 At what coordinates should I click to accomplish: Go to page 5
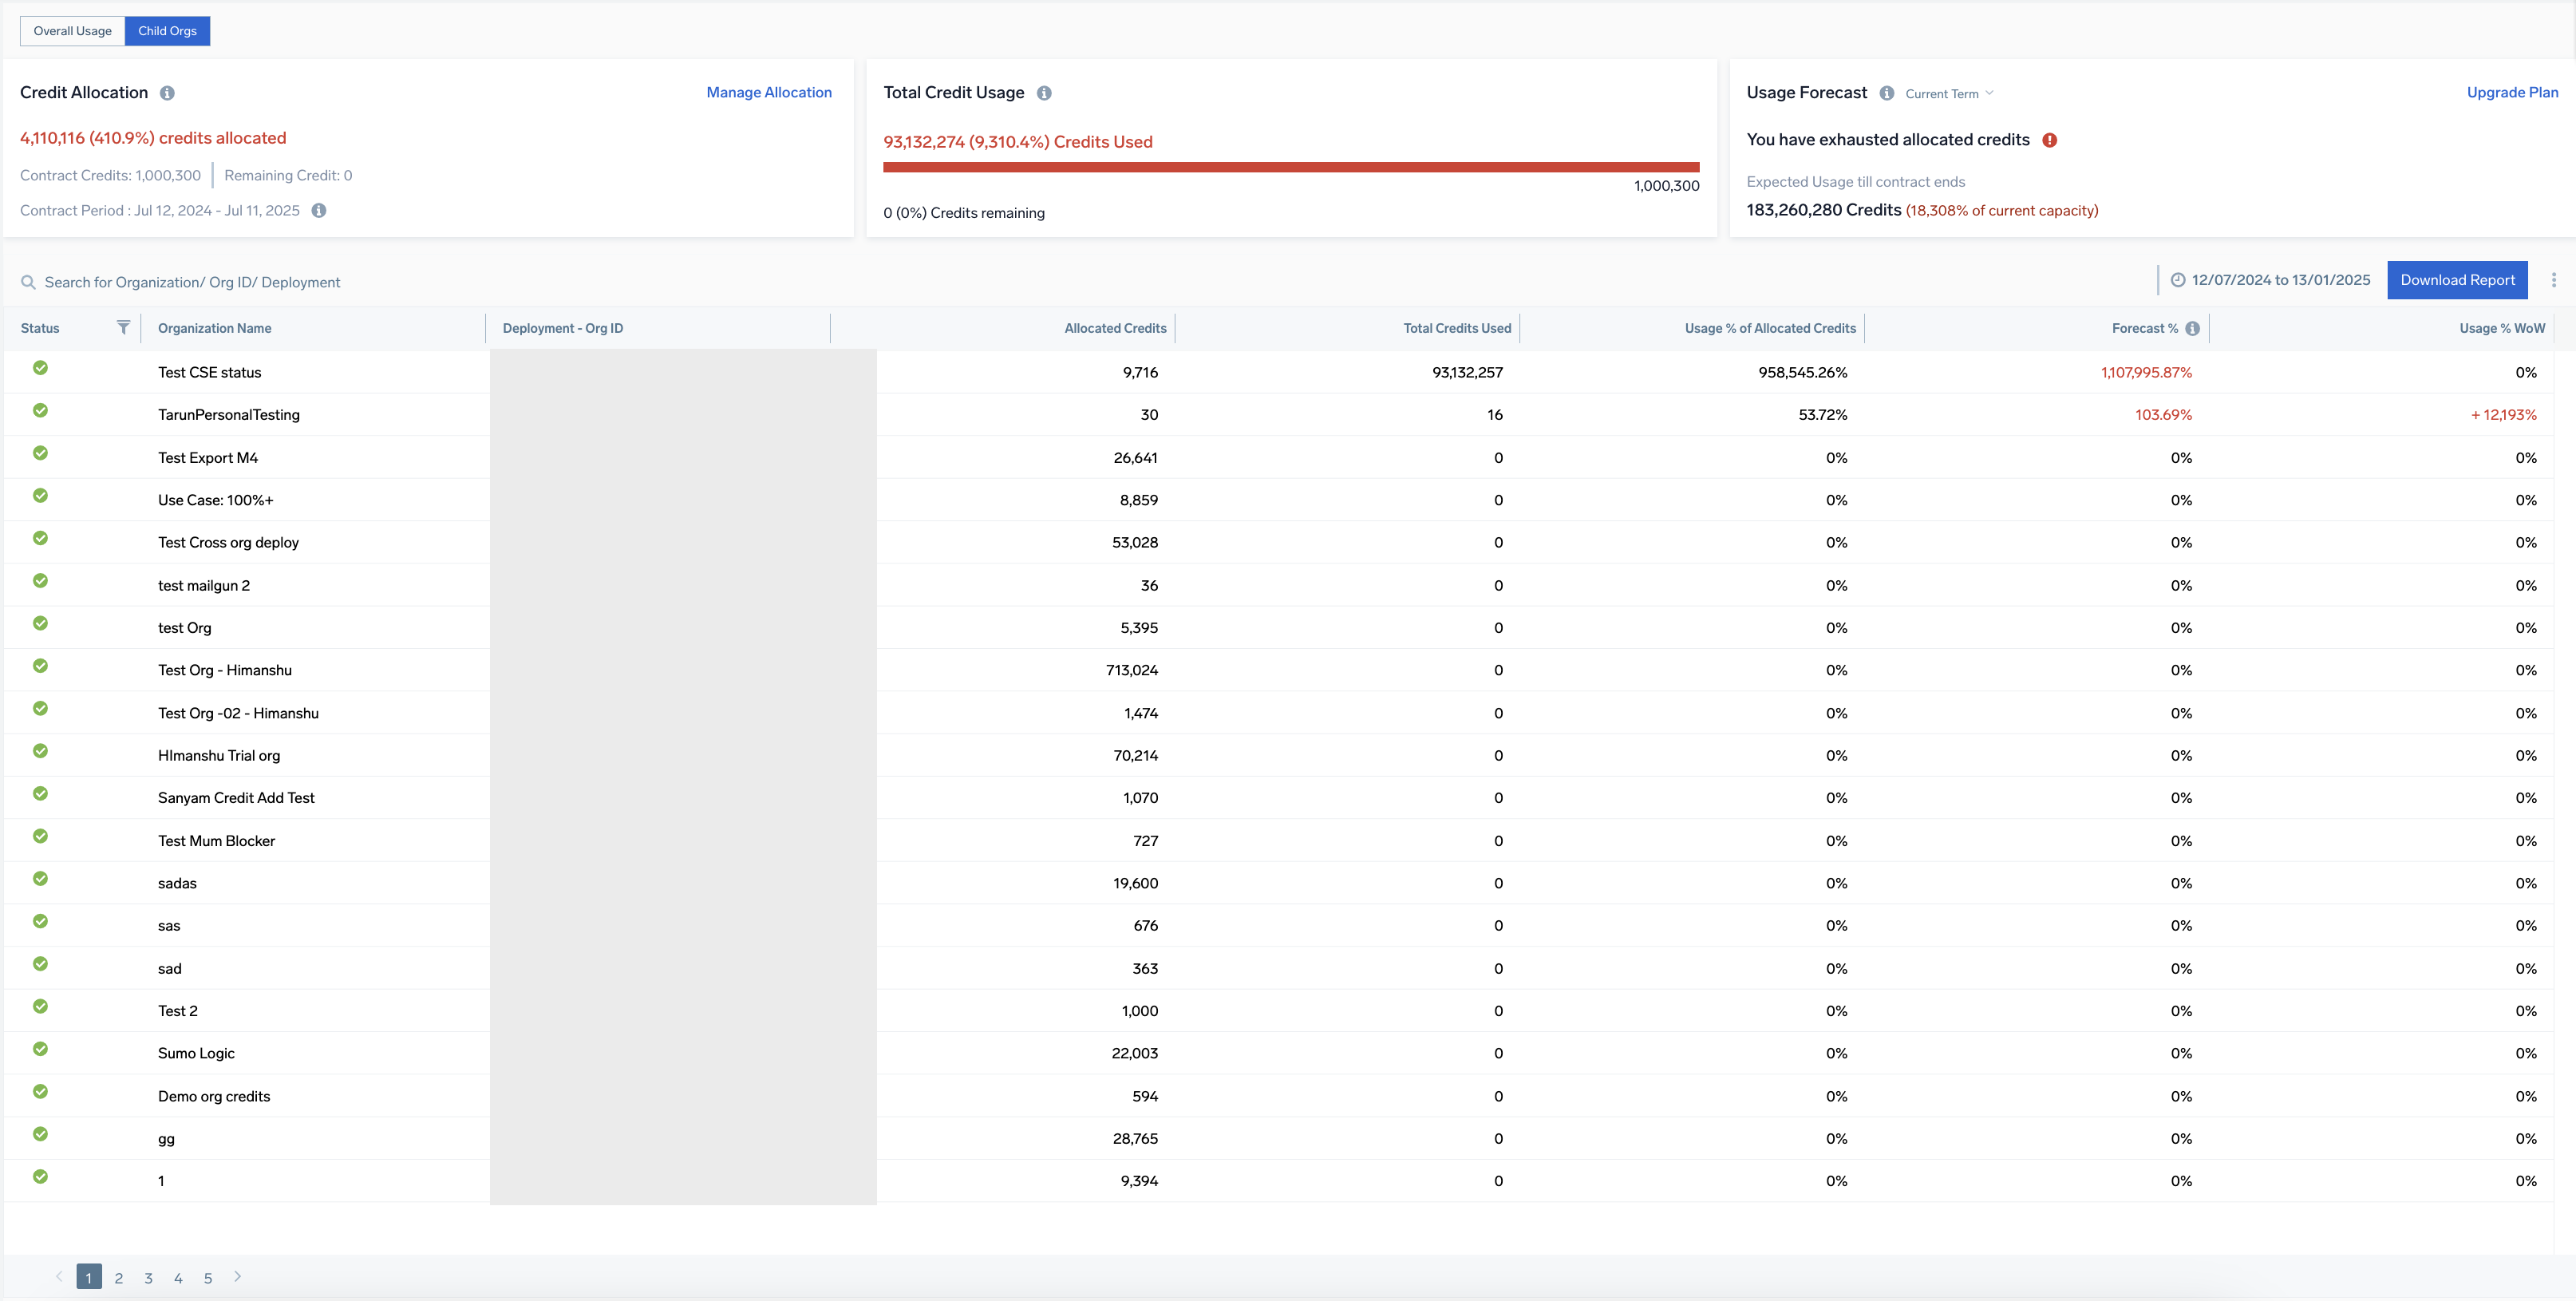pyautogui.click(x=208, y=1278)
